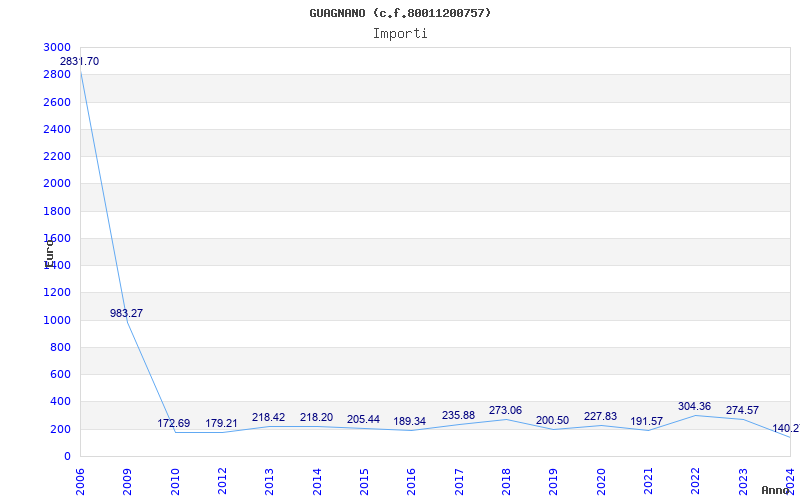
Task: Click the x-axis year 2006
Action: coord(80,481)
